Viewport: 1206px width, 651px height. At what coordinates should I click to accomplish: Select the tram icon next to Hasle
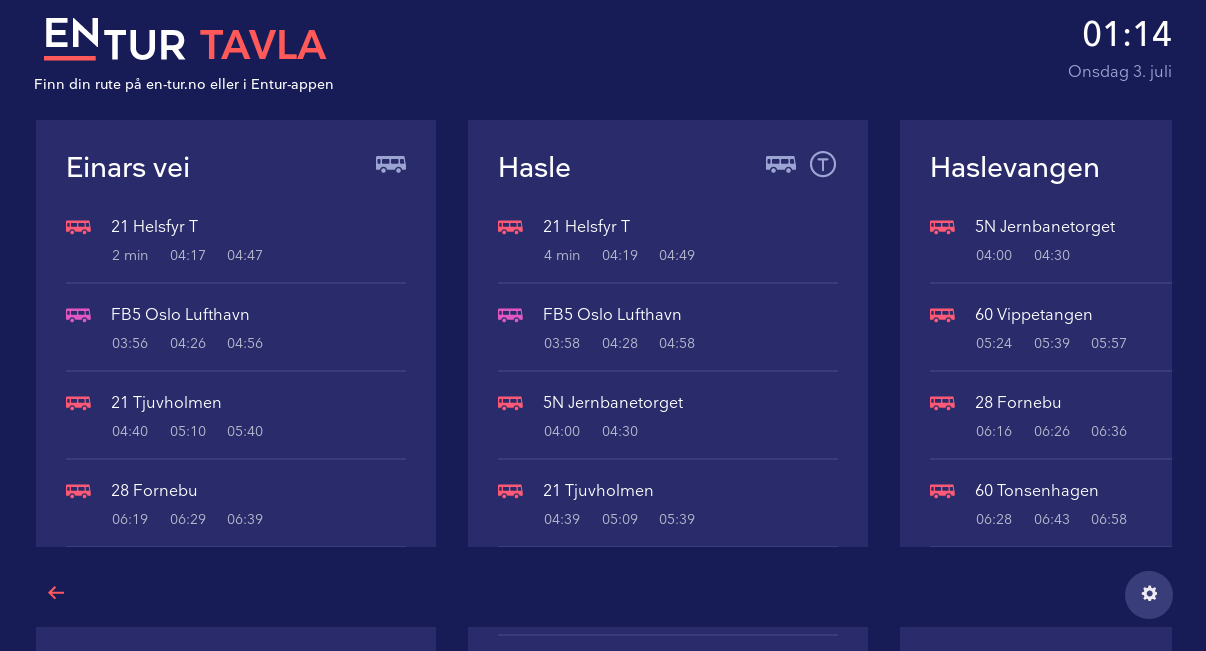pyautogui.click(x=823, y=163)
